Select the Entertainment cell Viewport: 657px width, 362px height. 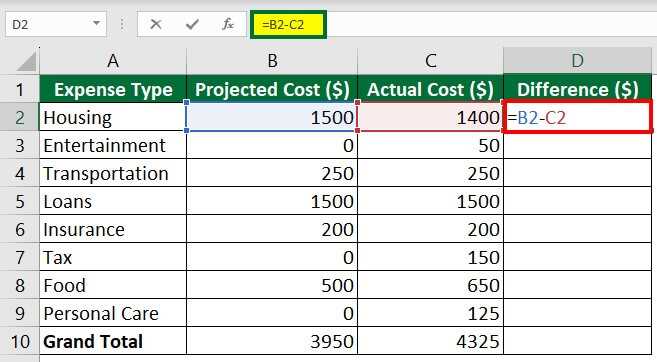(113, 145)
